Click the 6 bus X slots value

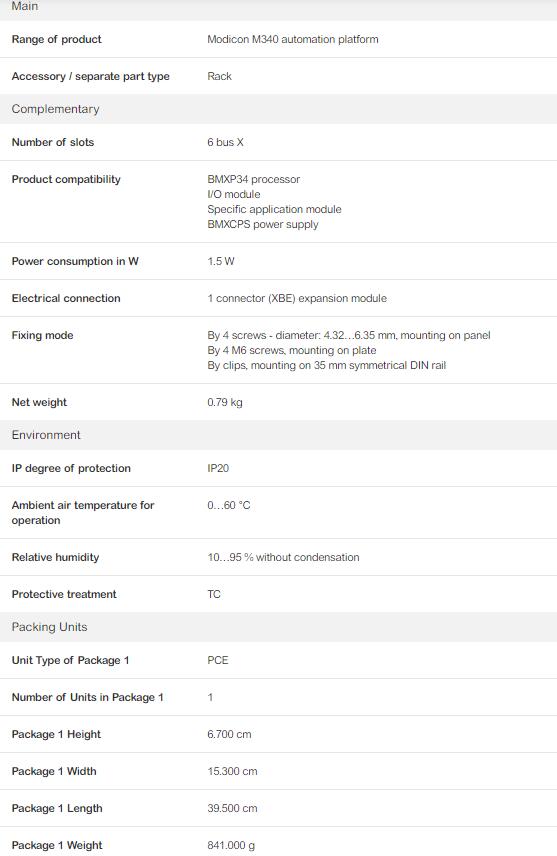(225, 142)
